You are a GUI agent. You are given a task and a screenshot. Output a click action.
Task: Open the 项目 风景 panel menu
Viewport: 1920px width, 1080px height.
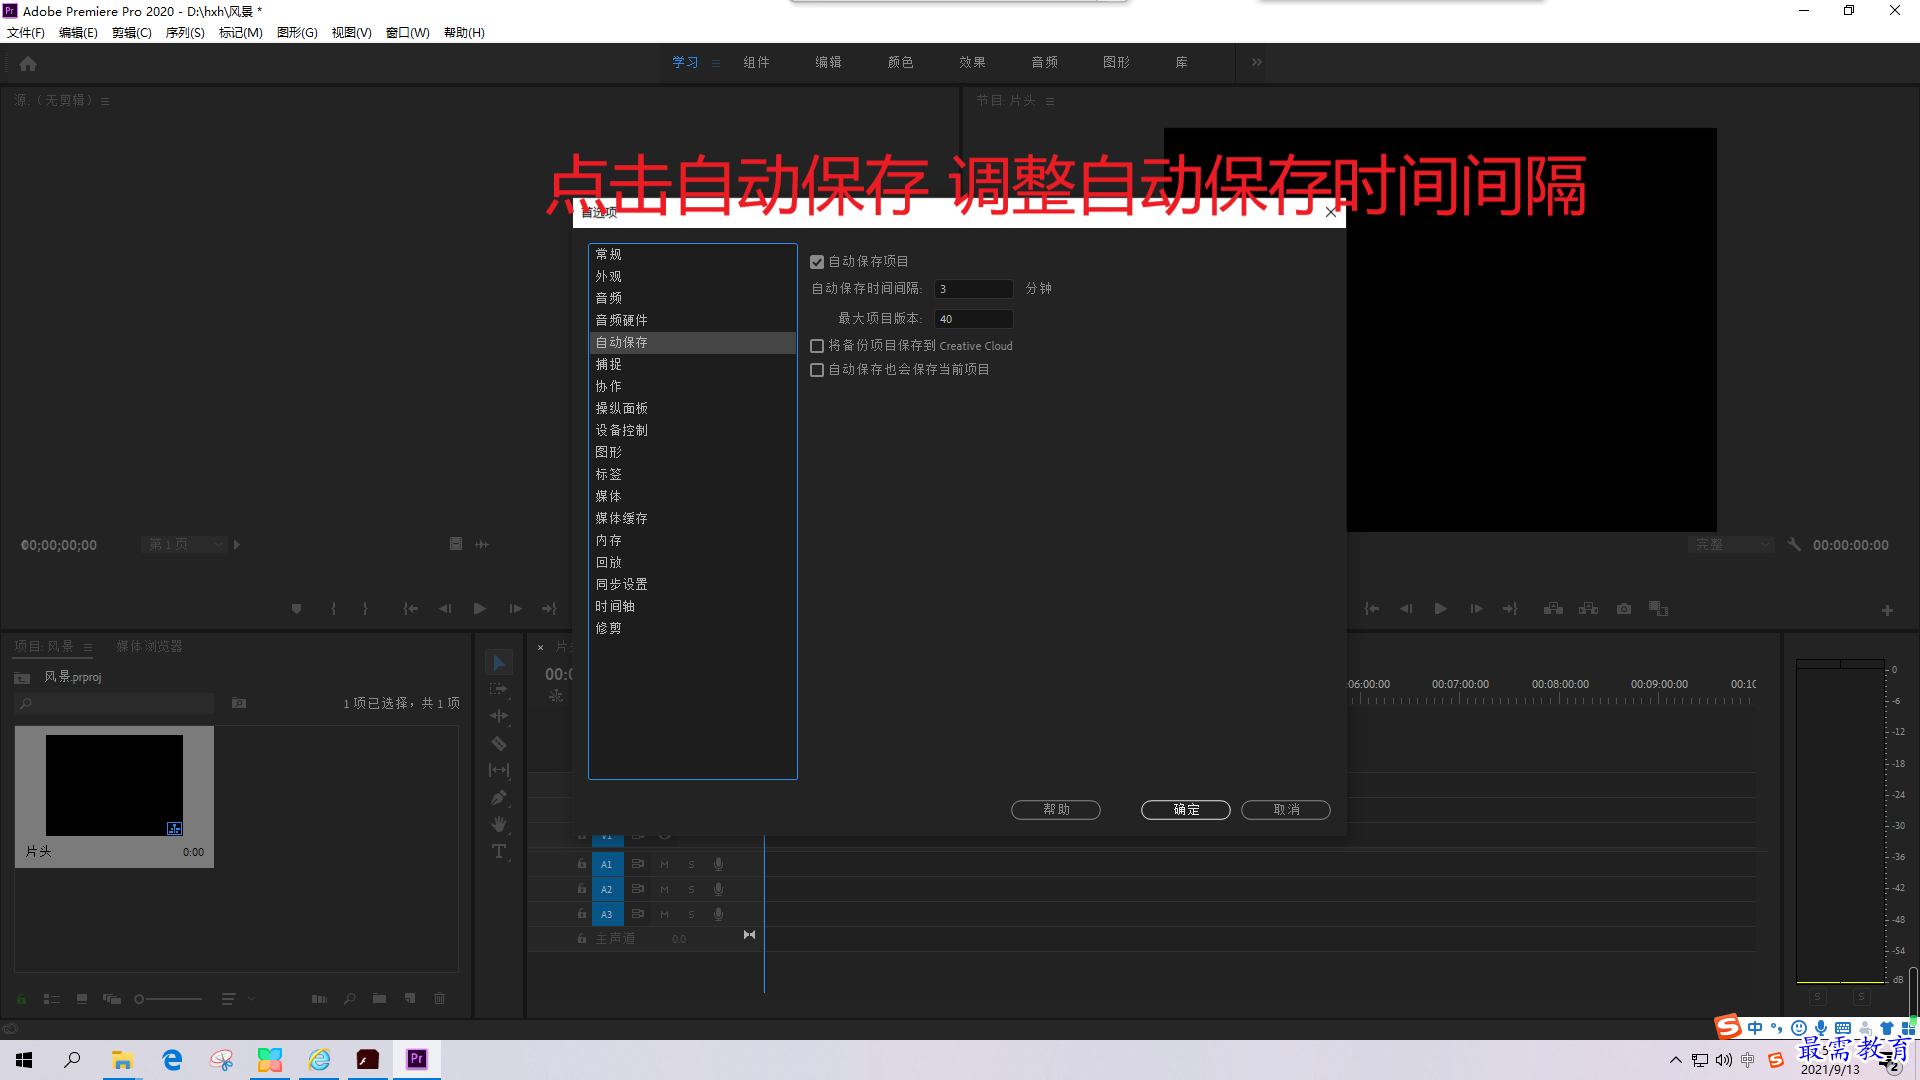pyautogui.click(x=88, y=647)
